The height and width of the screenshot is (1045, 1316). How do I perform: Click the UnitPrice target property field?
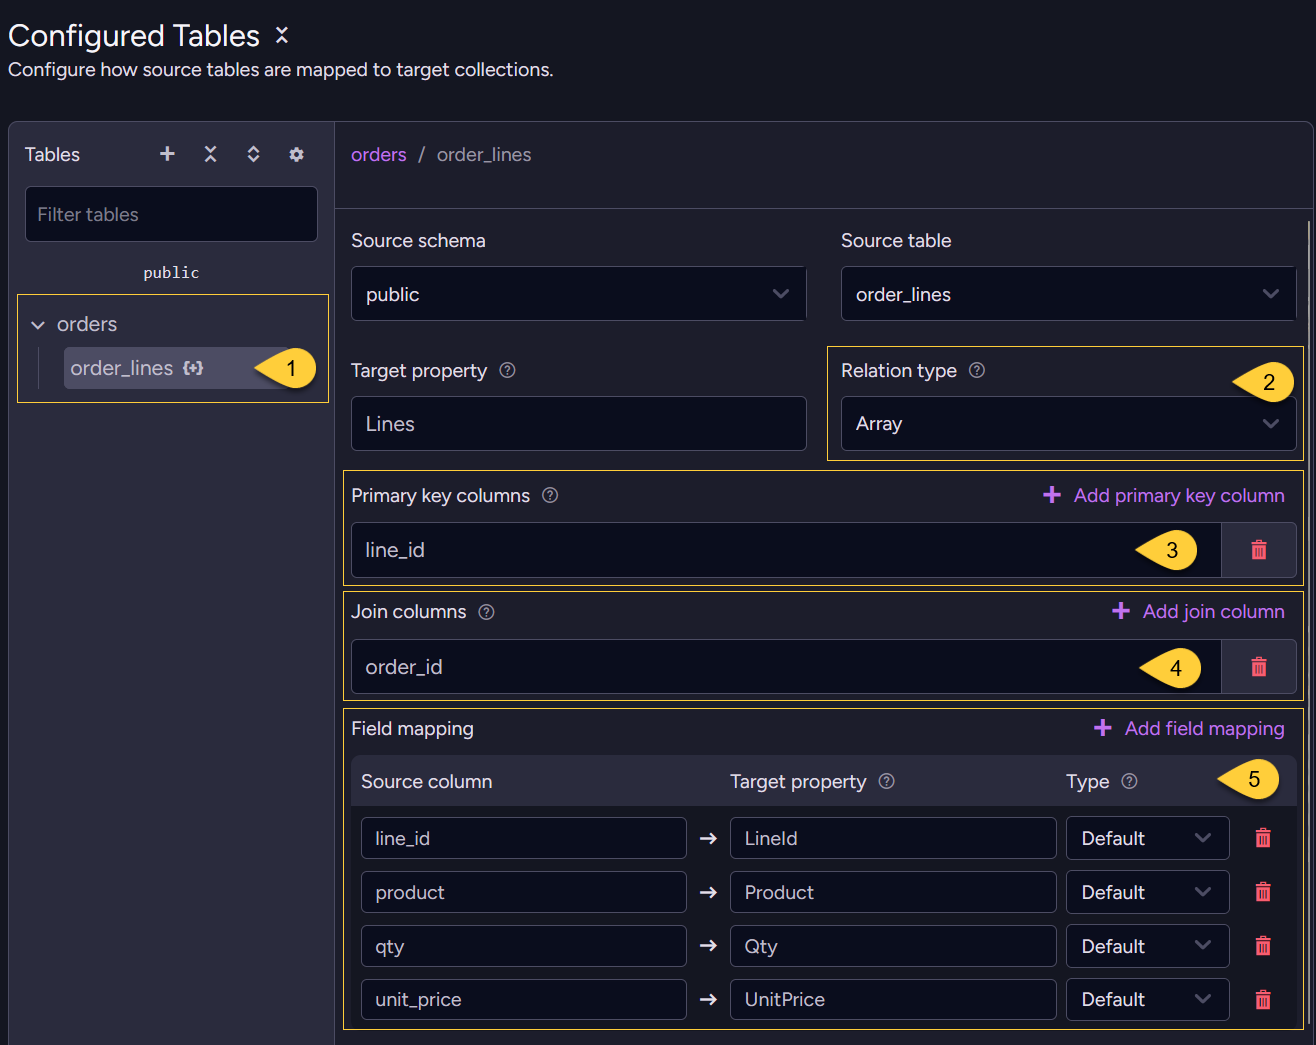pos(893,999)
